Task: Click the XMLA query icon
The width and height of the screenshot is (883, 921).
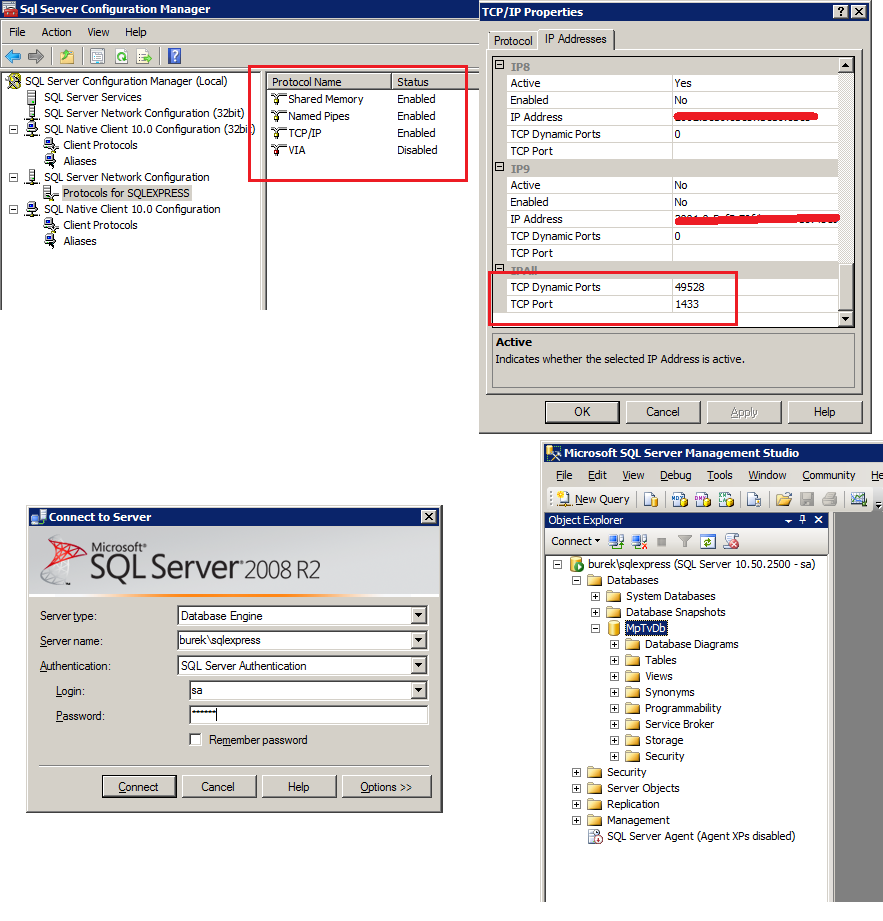Action: coord(726,499)
